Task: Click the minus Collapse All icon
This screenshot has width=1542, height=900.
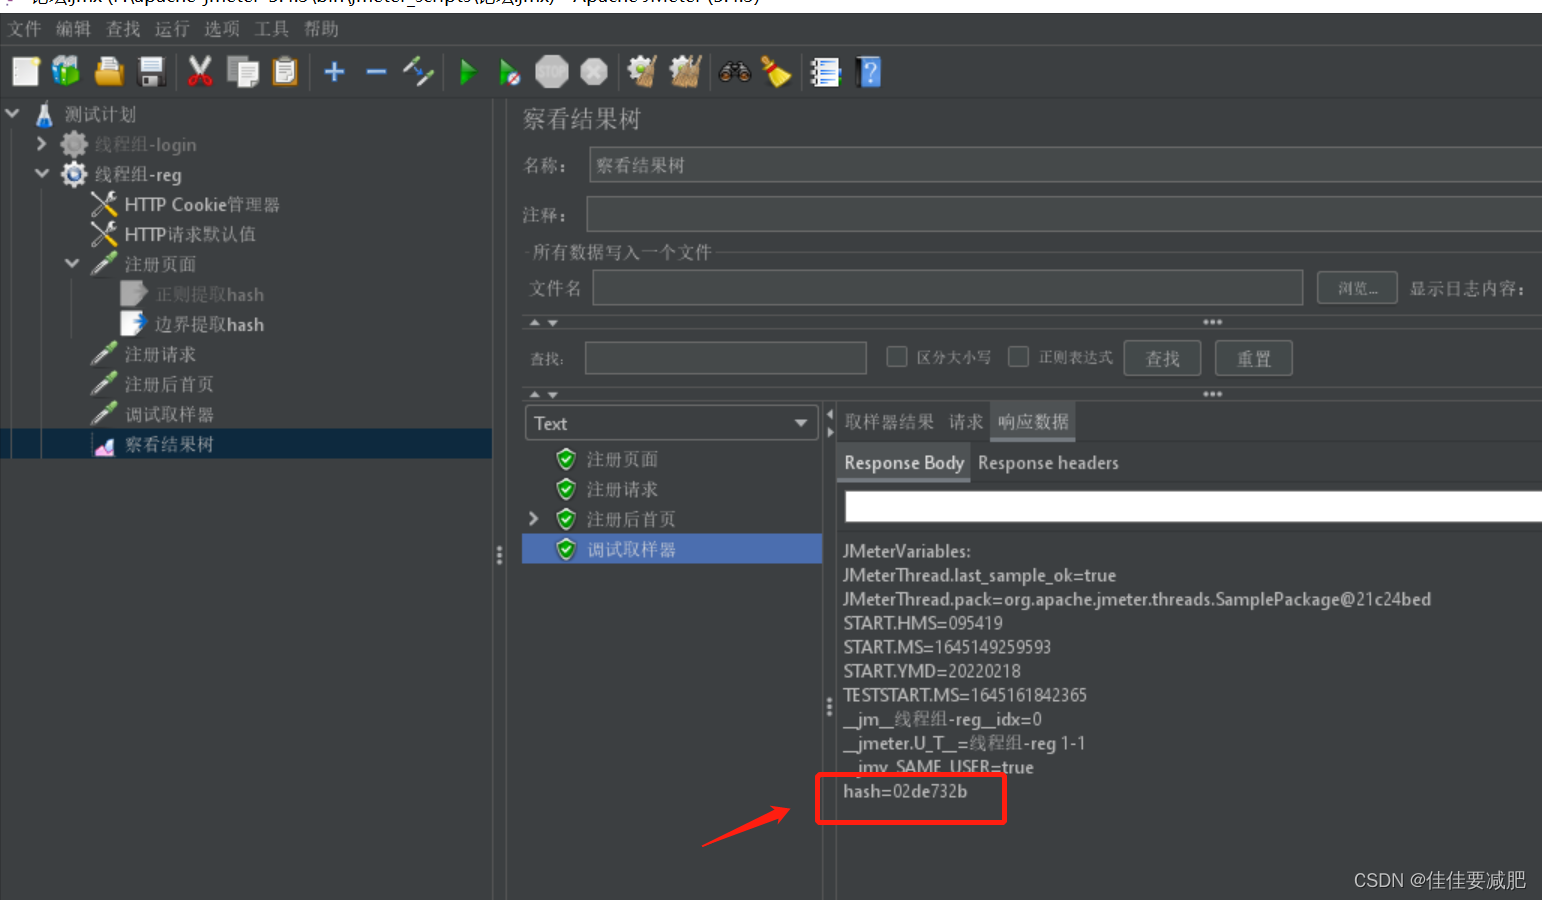Action: pos(376,72)
